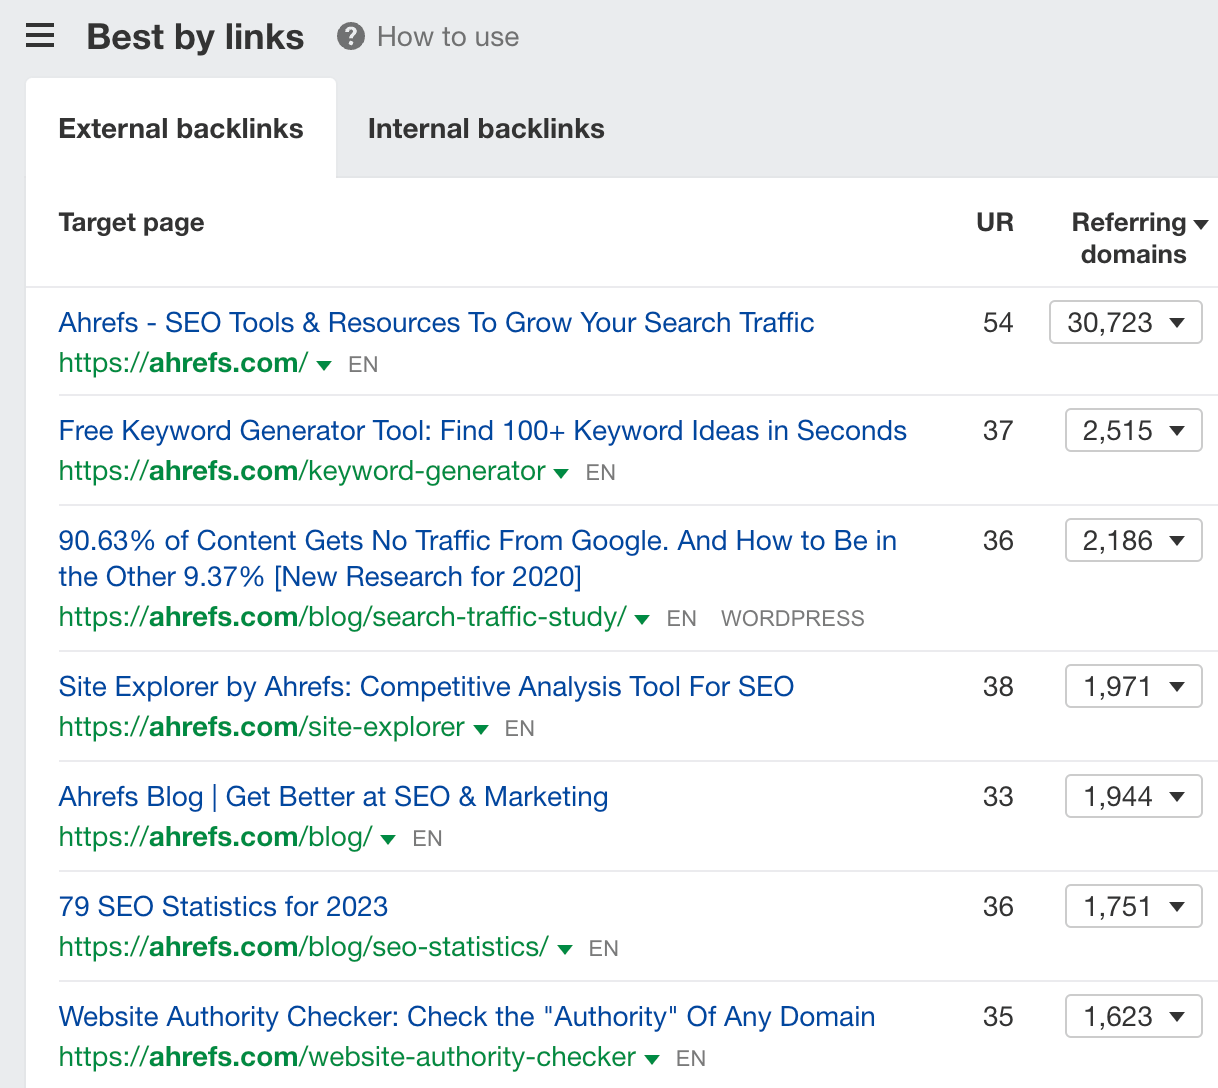
Task: Open the Ahrefs Blog page link
Action: pyautogui.click(x=333, y=797)
